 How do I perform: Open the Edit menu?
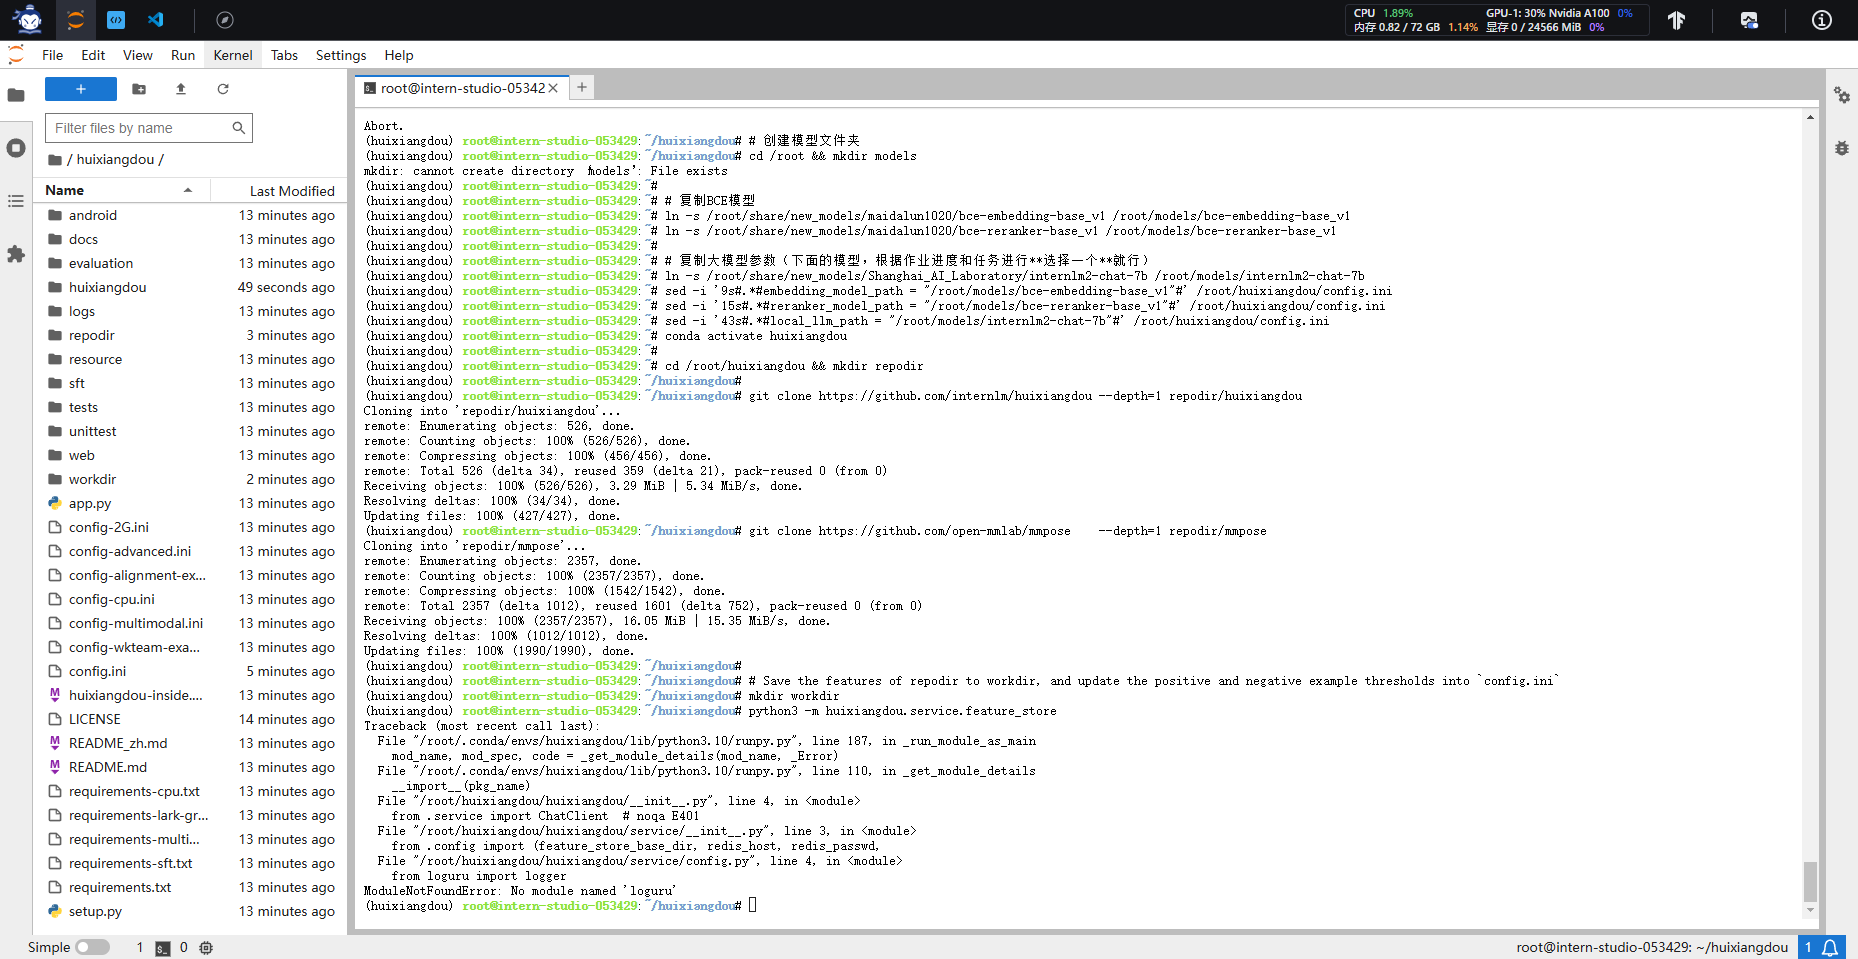pyautogui.click(x=93, y=55)
